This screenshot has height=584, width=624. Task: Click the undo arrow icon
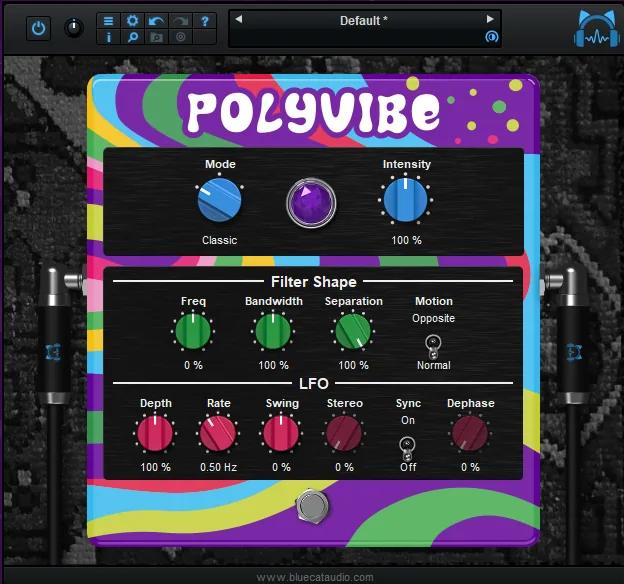[x=156, y=20]
